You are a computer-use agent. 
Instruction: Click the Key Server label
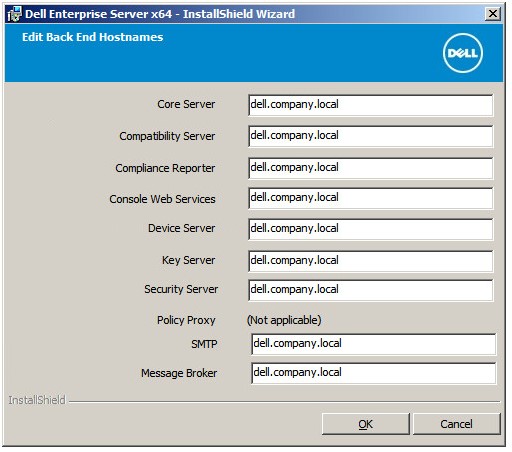188,260
